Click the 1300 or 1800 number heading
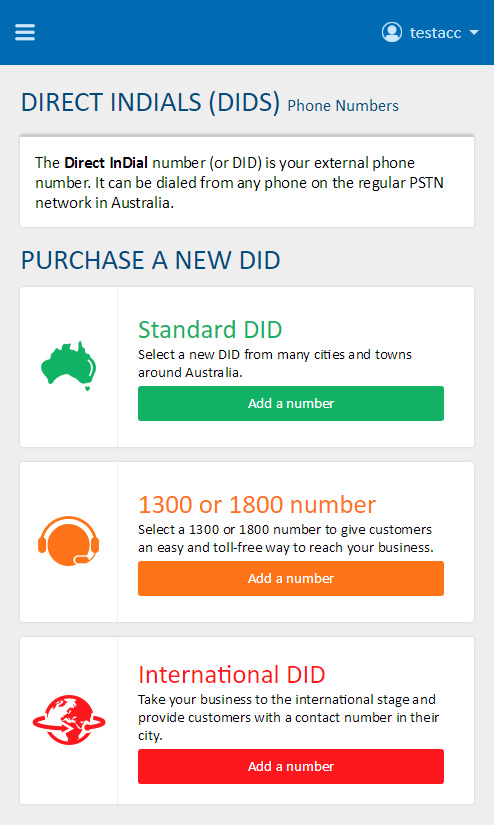This screenshot has width=494, height=825. pyautogui.click(x=257, y=505)
